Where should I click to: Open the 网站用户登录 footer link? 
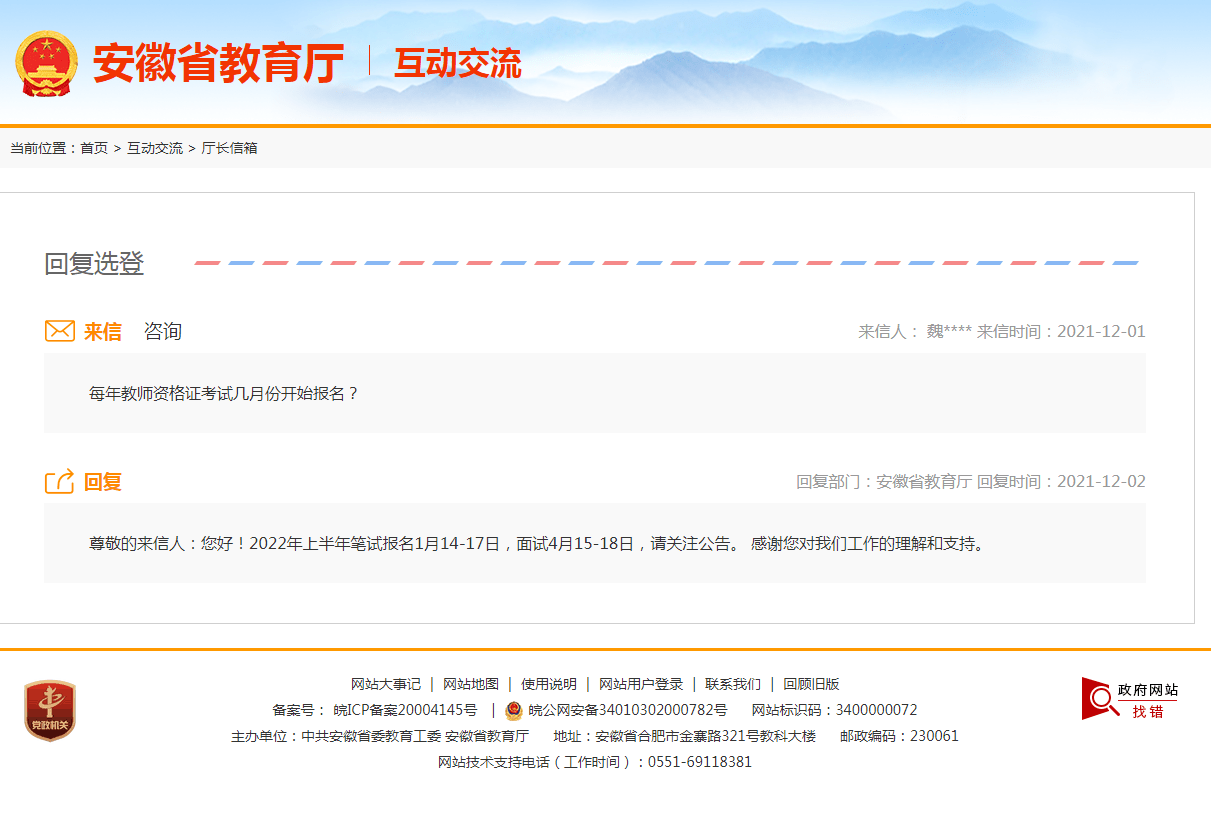(641, 684)
